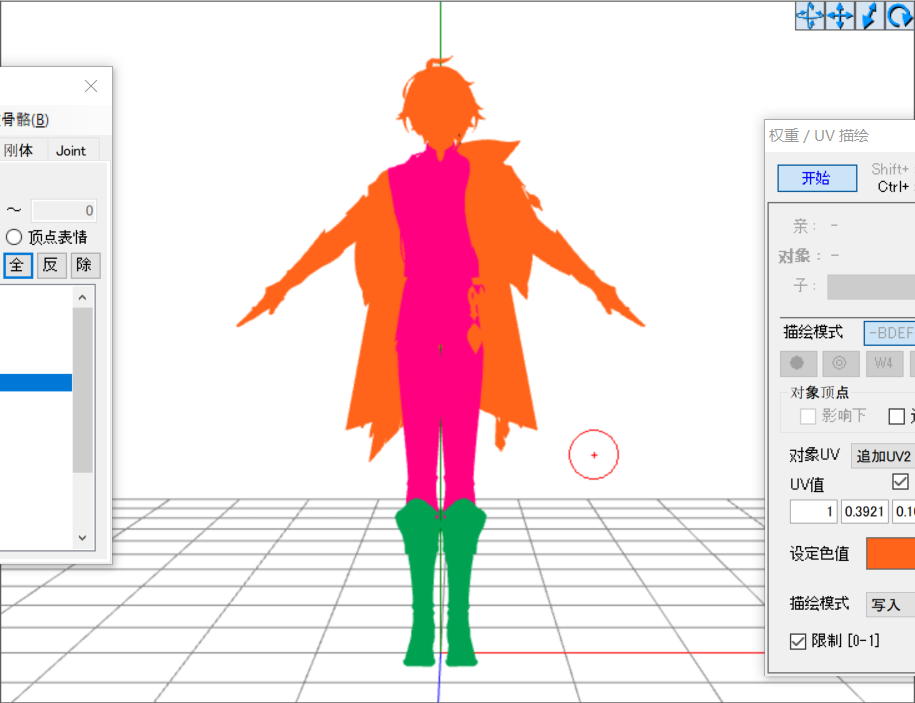This screenshot has width=915, height=703.
Task: Choose the solid circle brush button
Action: [798, 363]
